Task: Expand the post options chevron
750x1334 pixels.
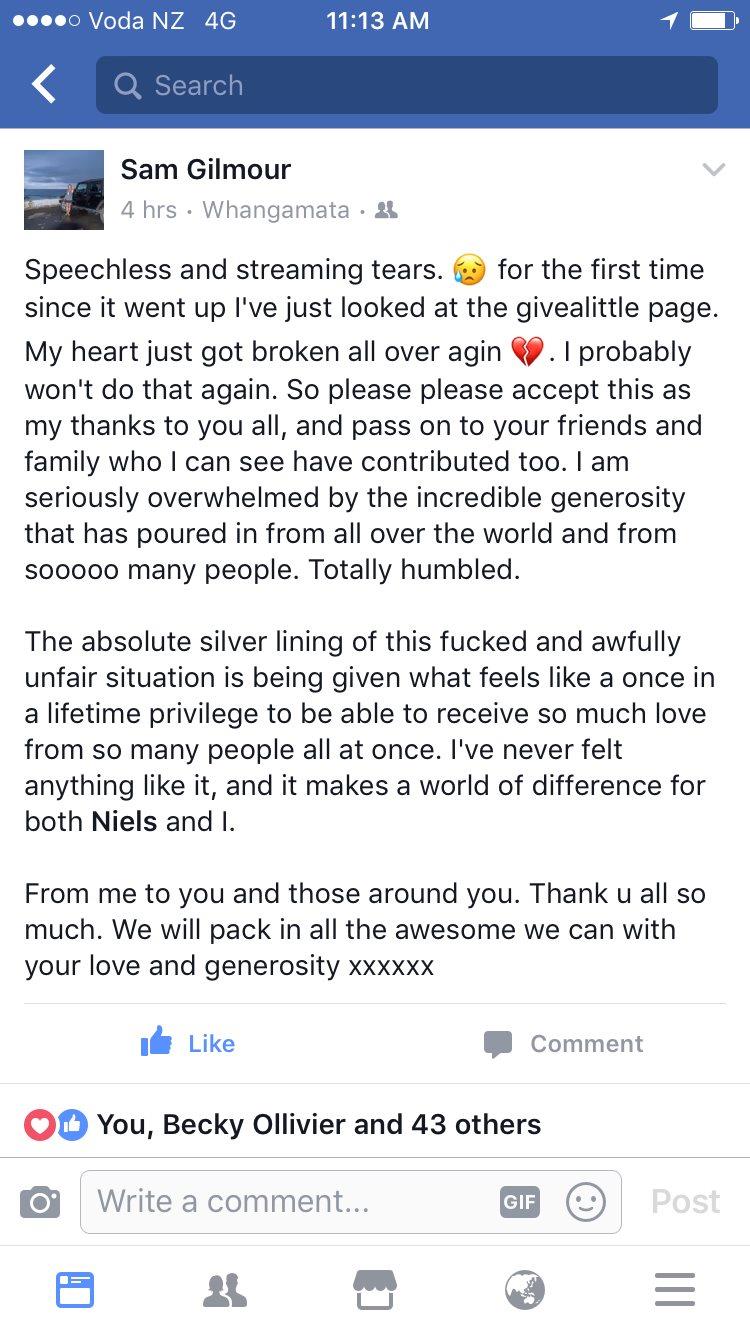Action: click(x=713, y=170)
